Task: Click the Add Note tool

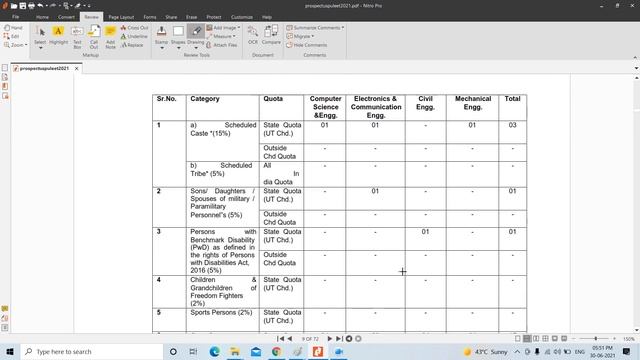Action: (x=110, y=37)
